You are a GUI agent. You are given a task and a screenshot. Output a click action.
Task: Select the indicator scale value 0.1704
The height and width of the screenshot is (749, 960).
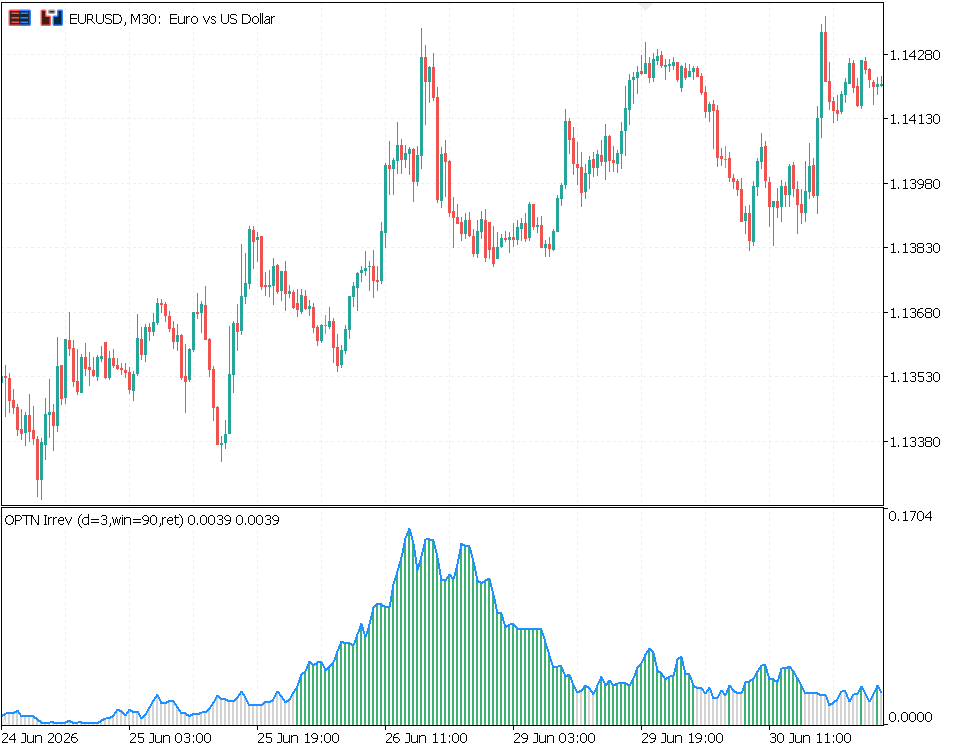pyautogui.click(x=910, y=516)
